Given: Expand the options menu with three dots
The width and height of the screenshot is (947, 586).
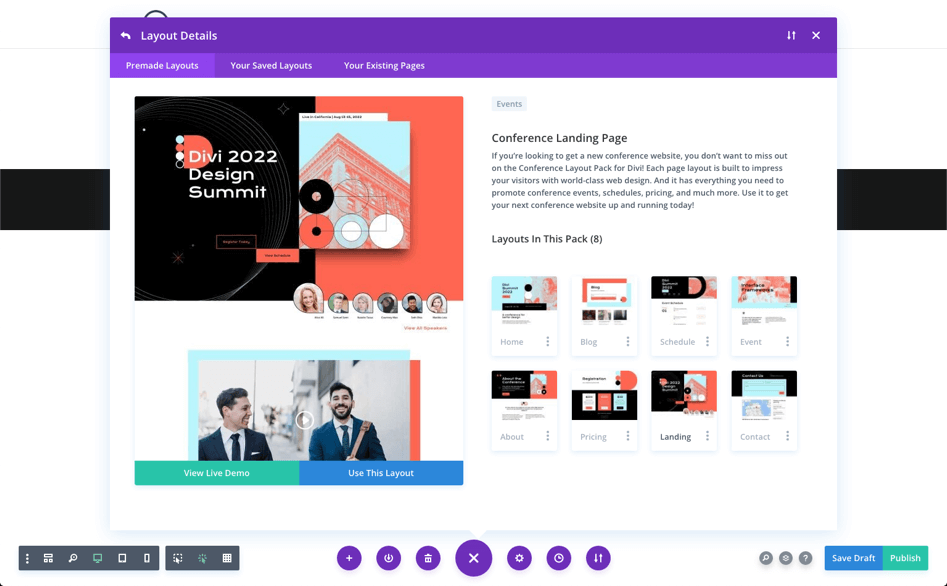Looking at the screenshot, I should pyautogui.click(x=26, y=558).
